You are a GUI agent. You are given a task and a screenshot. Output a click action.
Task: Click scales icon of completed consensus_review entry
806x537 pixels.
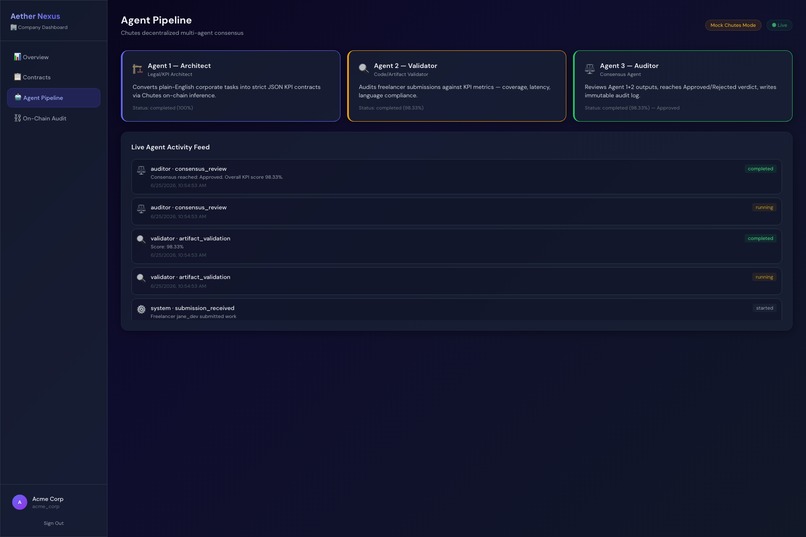(x=141, y=170)
